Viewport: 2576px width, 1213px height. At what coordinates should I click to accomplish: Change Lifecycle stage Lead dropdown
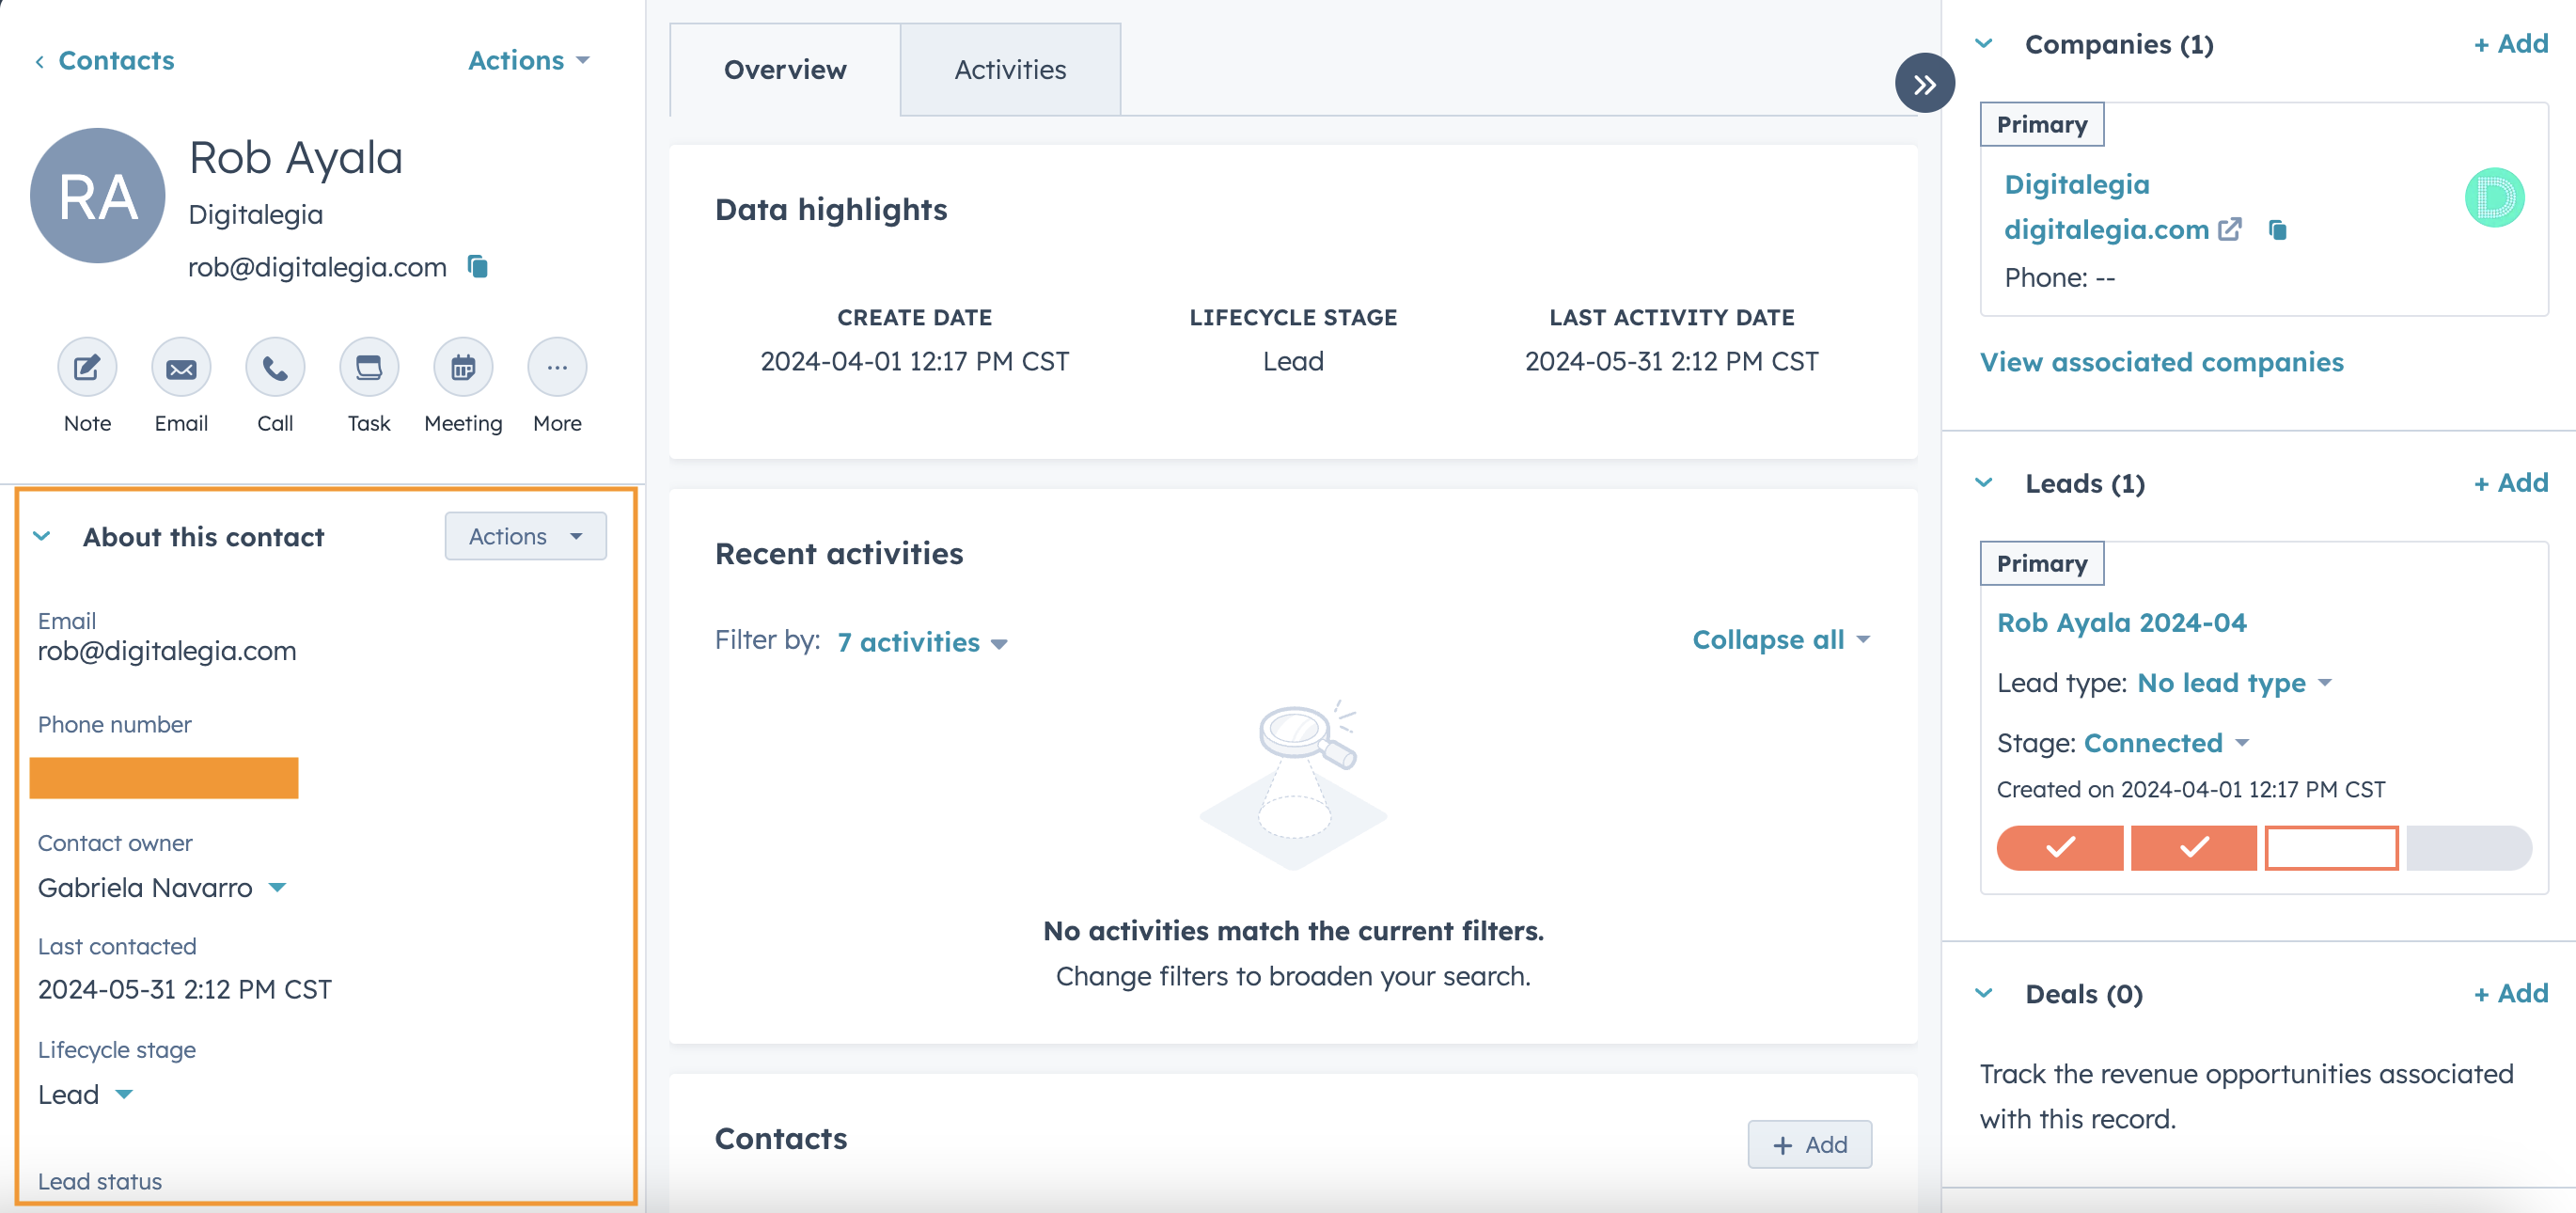coord(85,1094)
